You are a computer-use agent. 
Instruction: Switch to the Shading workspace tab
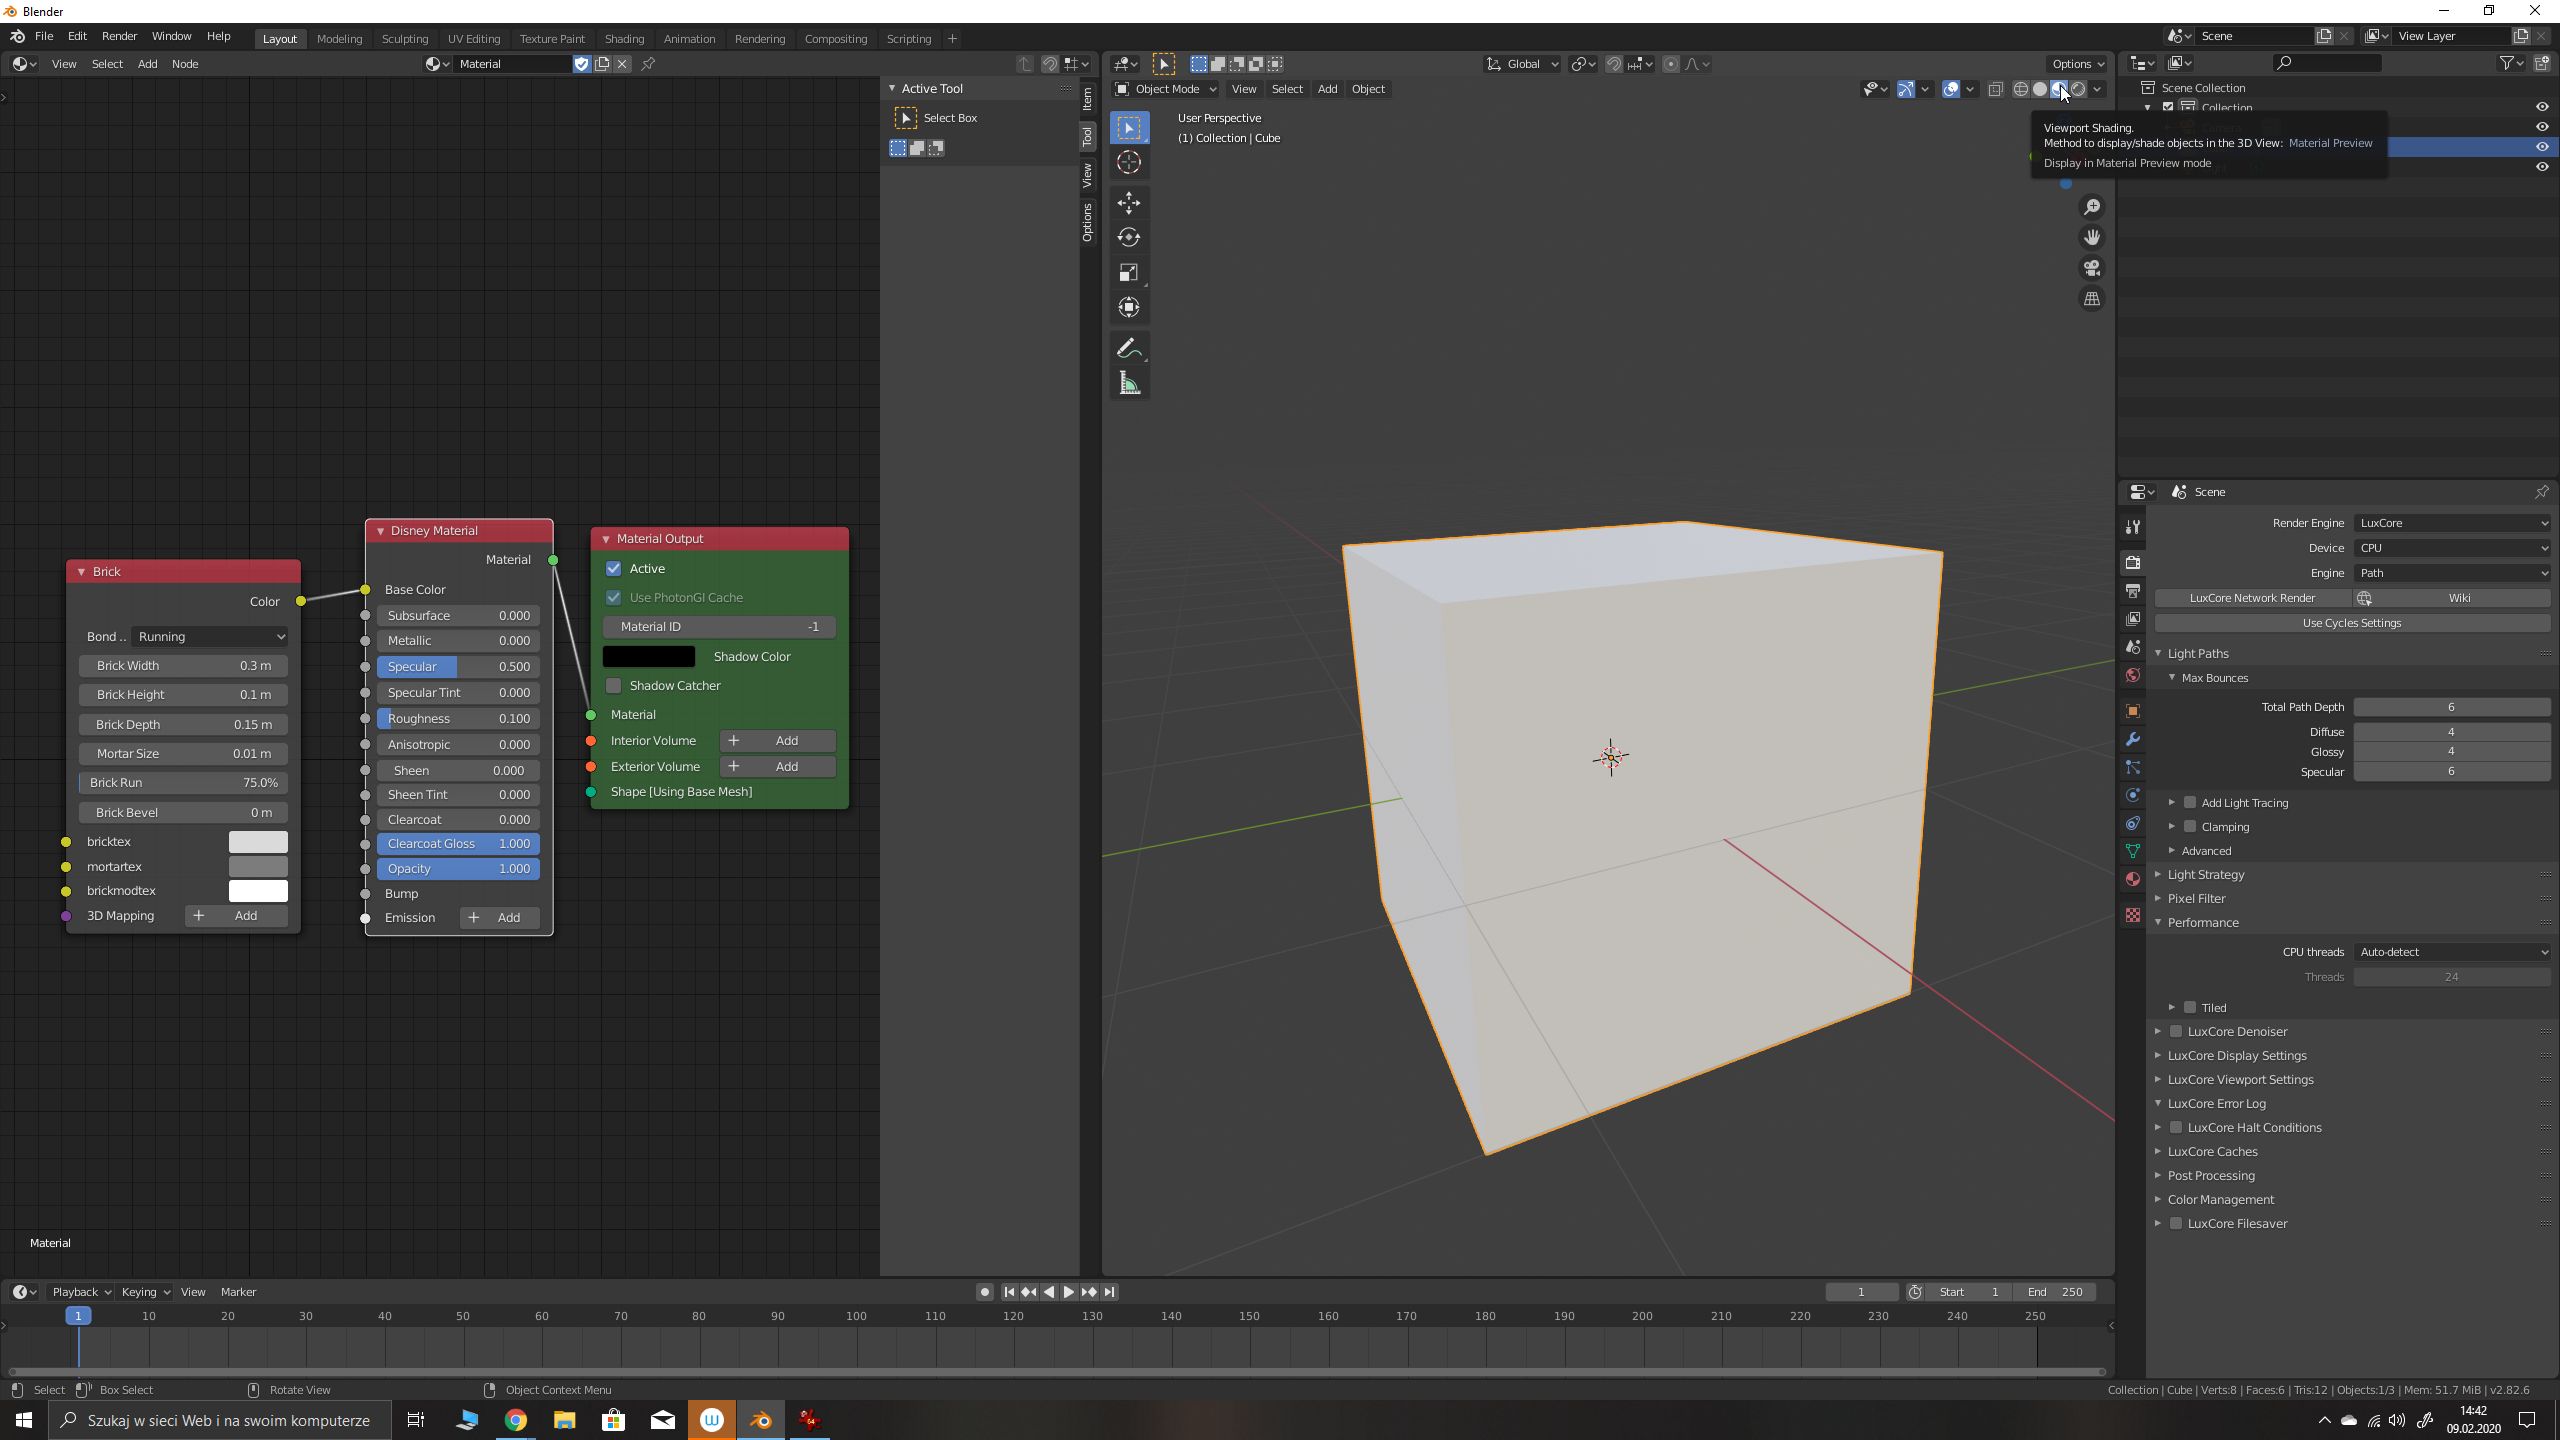624,39
